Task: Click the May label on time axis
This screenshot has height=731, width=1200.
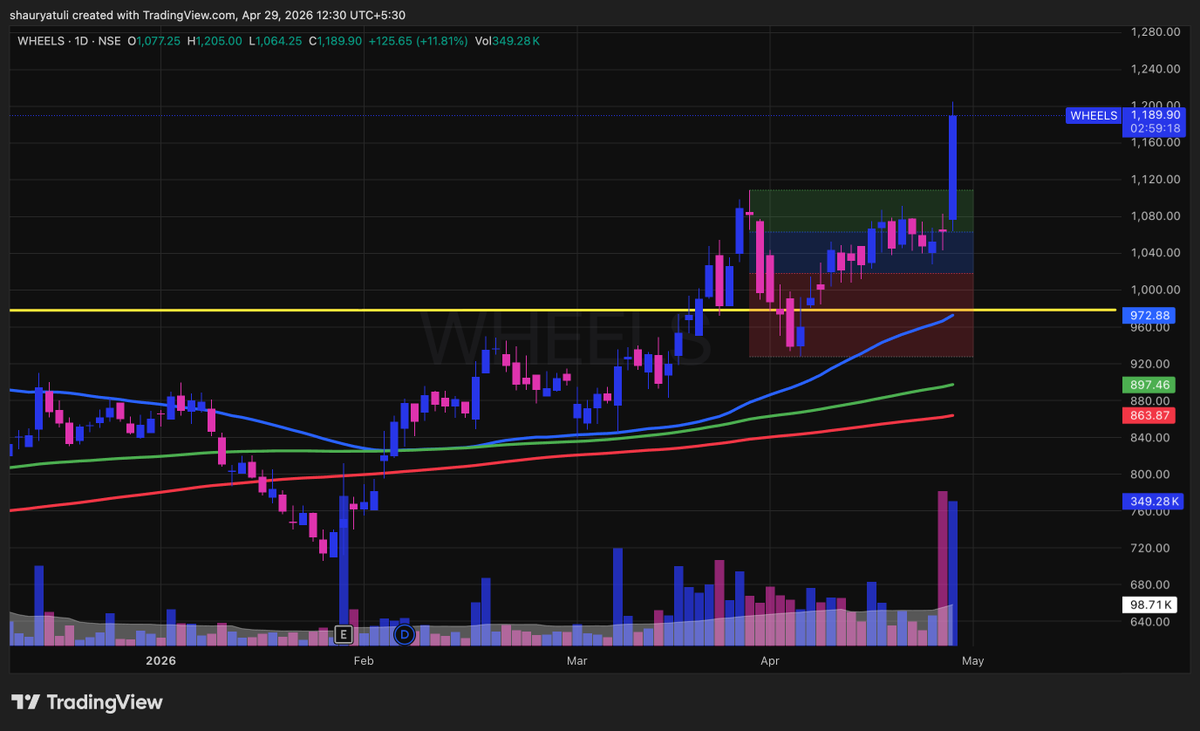Action: [973, 661]
